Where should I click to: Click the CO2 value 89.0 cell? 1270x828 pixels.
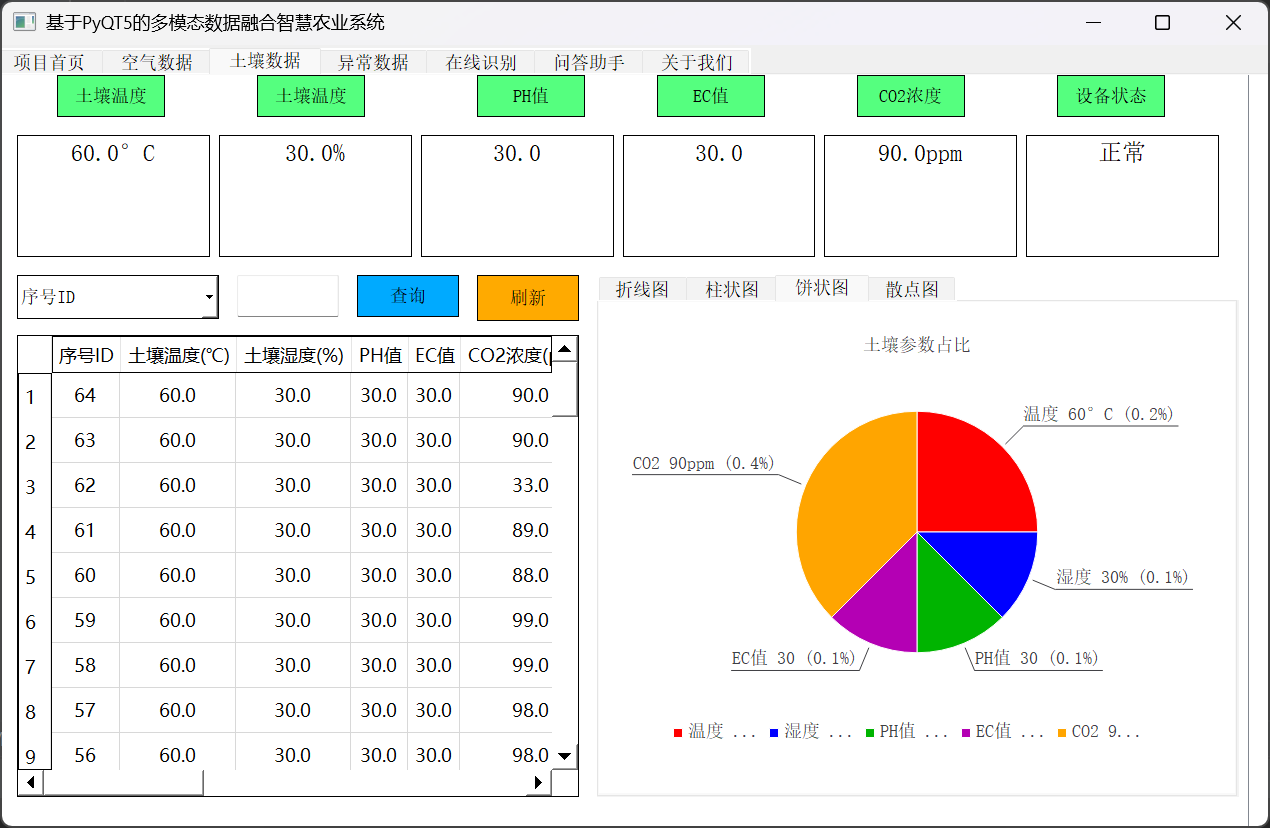(x=507, y=531)
